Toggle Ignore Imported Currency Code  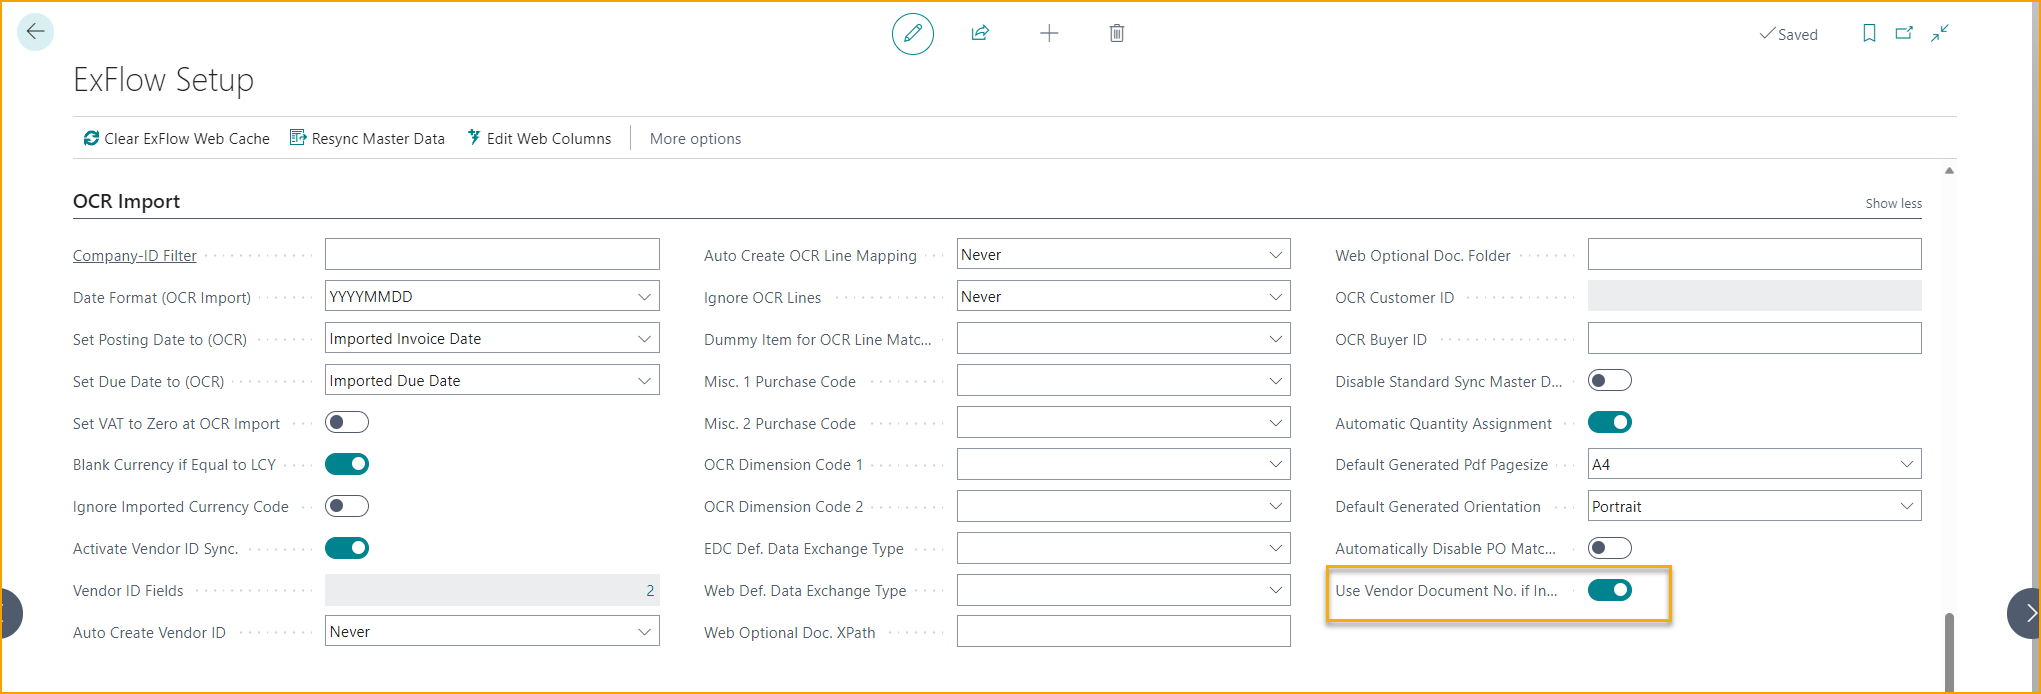pyautogui.click(x=347, y=506)
